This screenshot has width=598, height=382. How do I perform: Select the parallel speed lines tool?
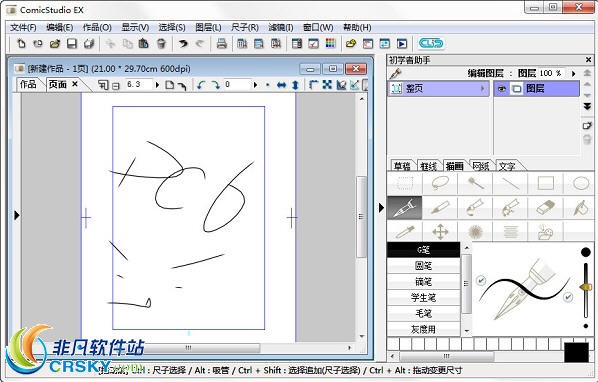coord(510,231)
